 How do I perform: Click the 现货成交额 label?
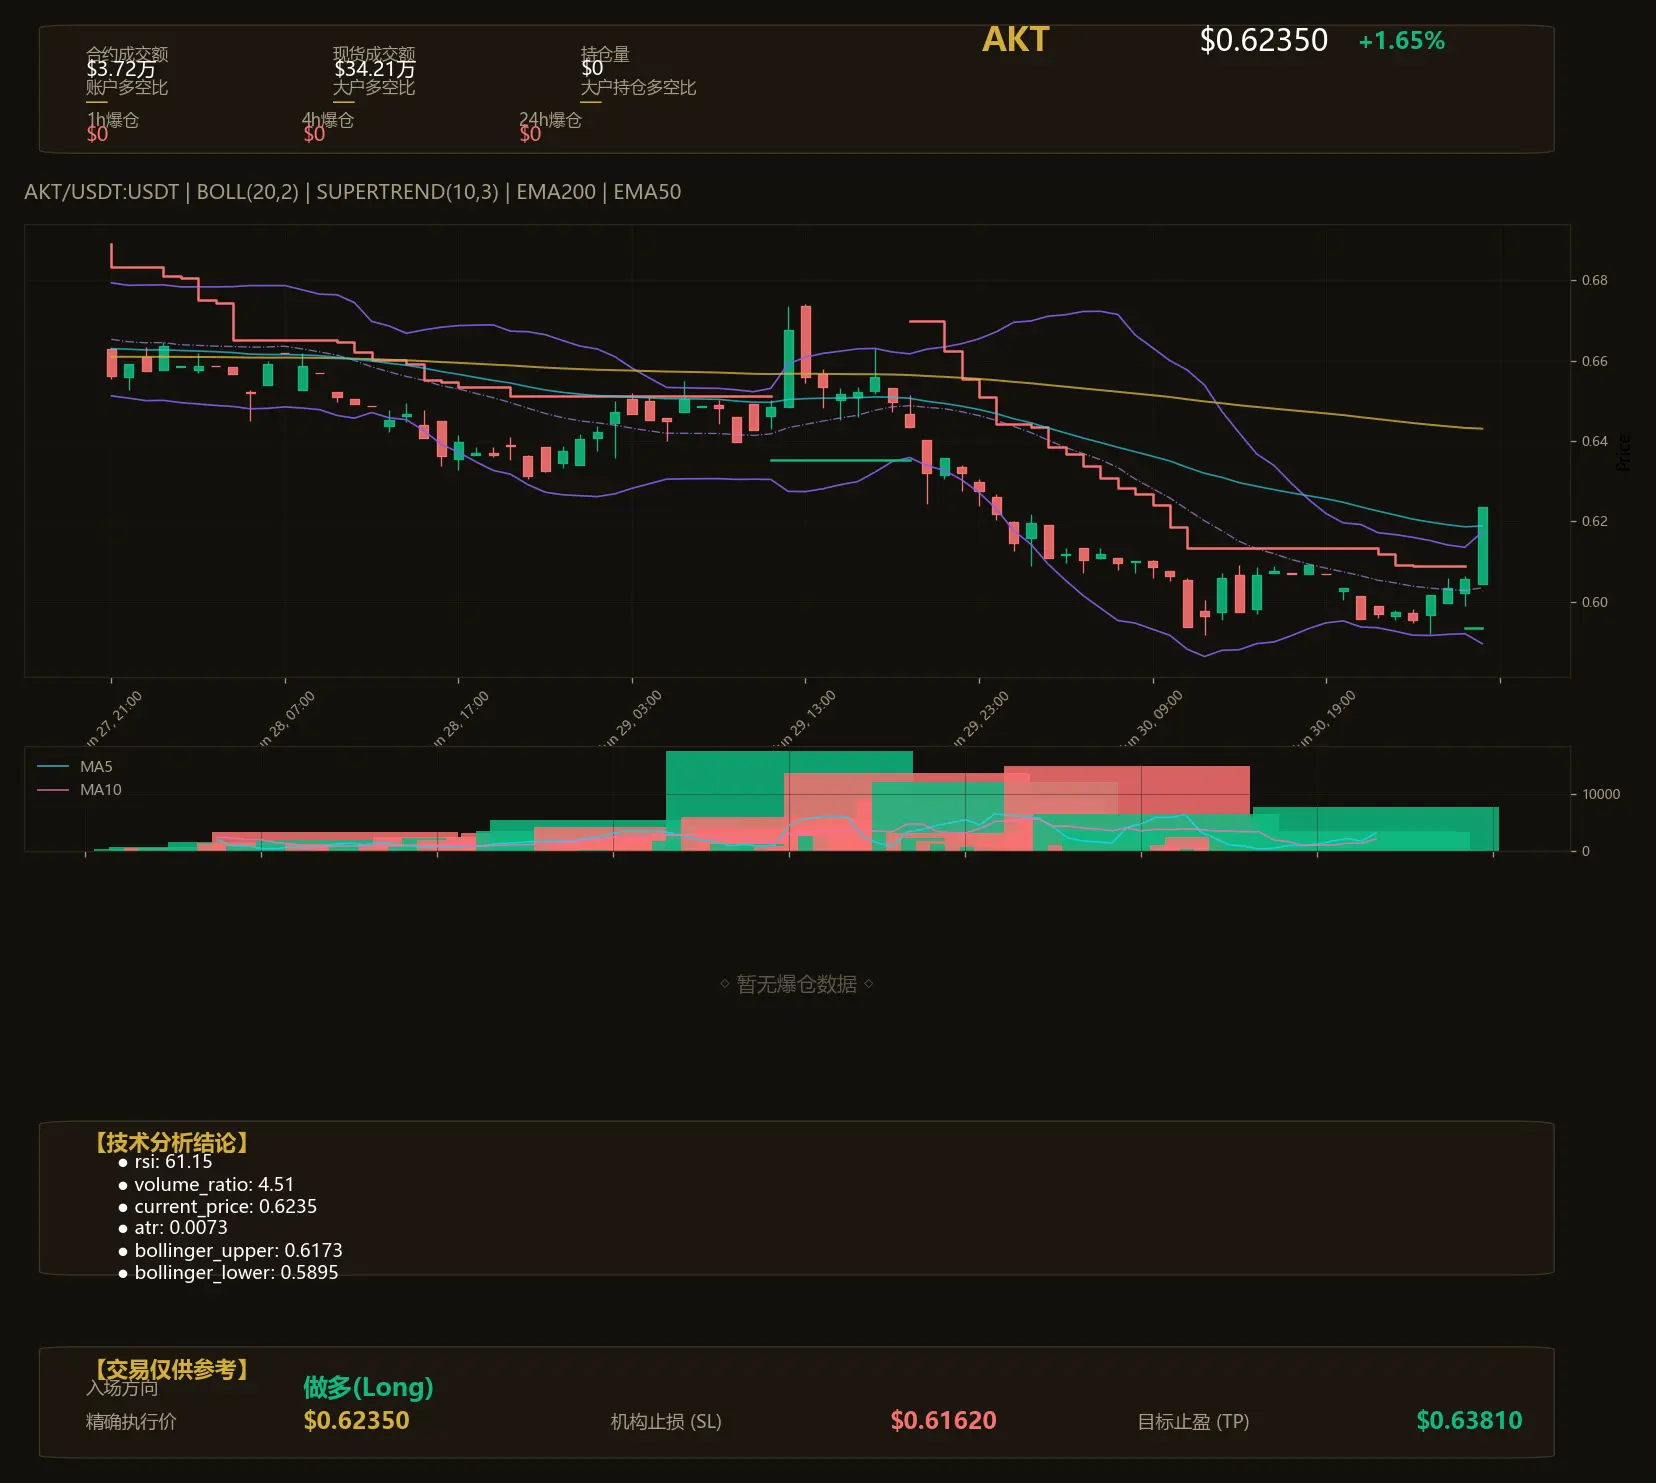(374, 53)
